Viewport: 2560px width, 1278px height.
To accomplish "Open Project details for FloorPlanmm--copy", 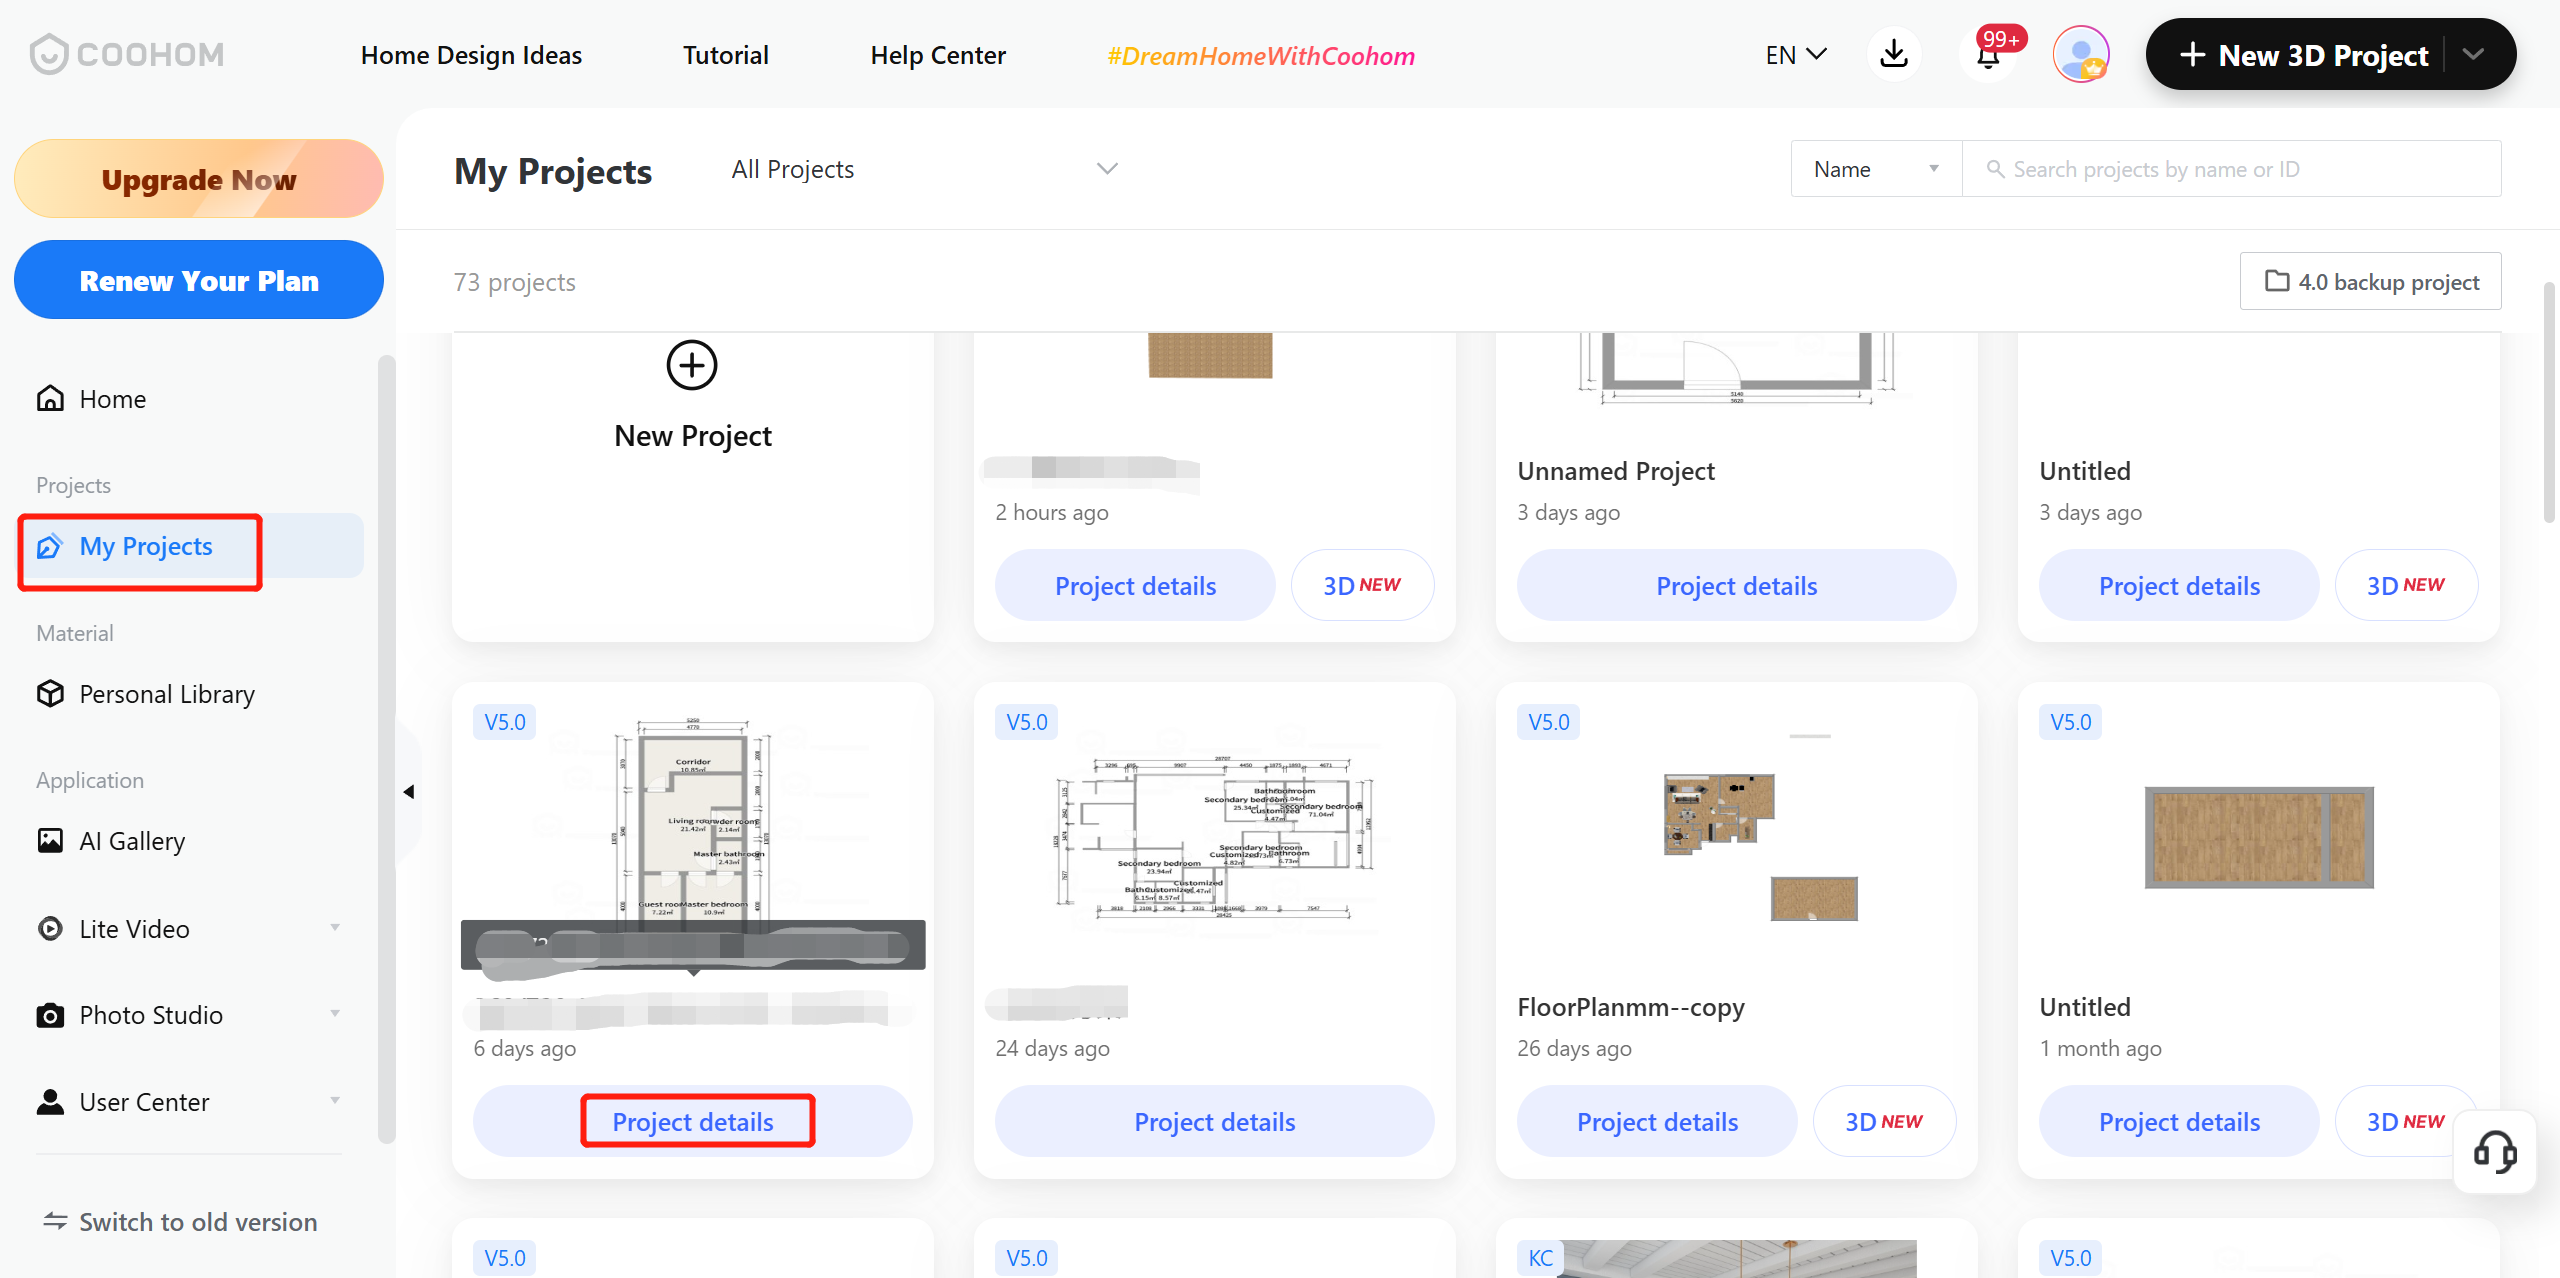I will tap(1657, 1122).
